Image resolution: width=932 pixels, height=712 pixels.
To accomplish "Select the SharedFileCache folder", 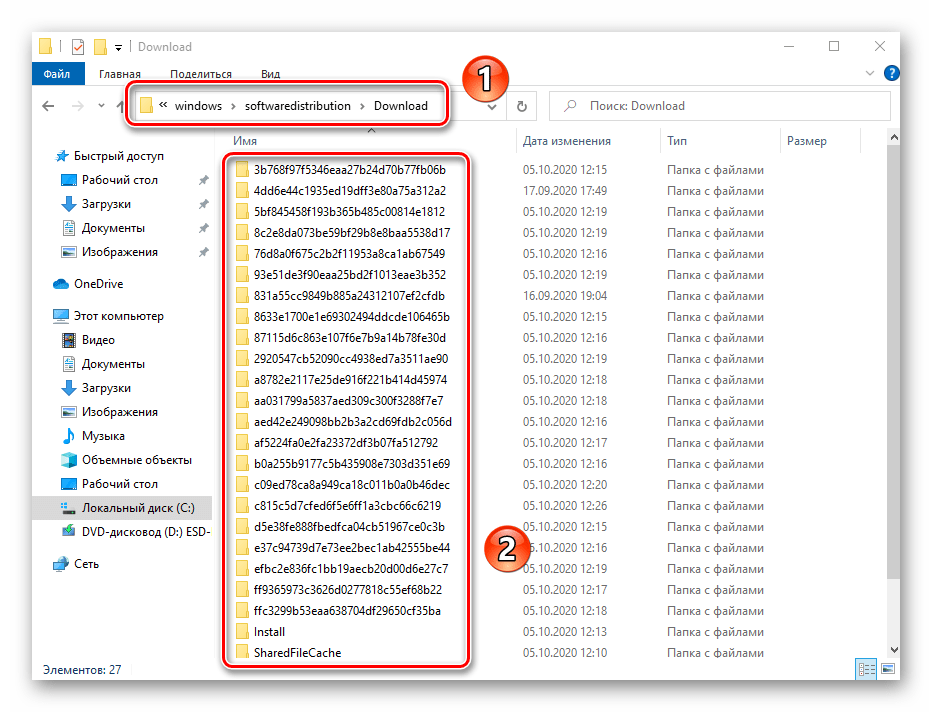I will pyautogui.click(x=297, y=653).
